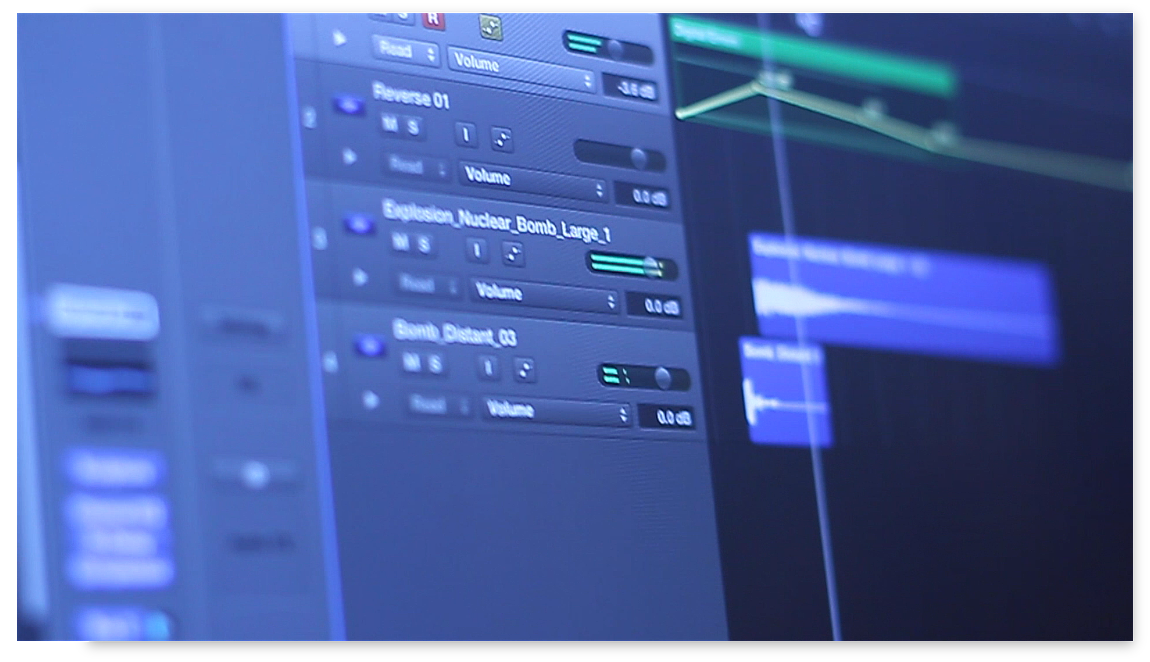
Task: Mute the Explosion_Nuclear_Bomb_Large_1 track
Action: click(400, 241)
